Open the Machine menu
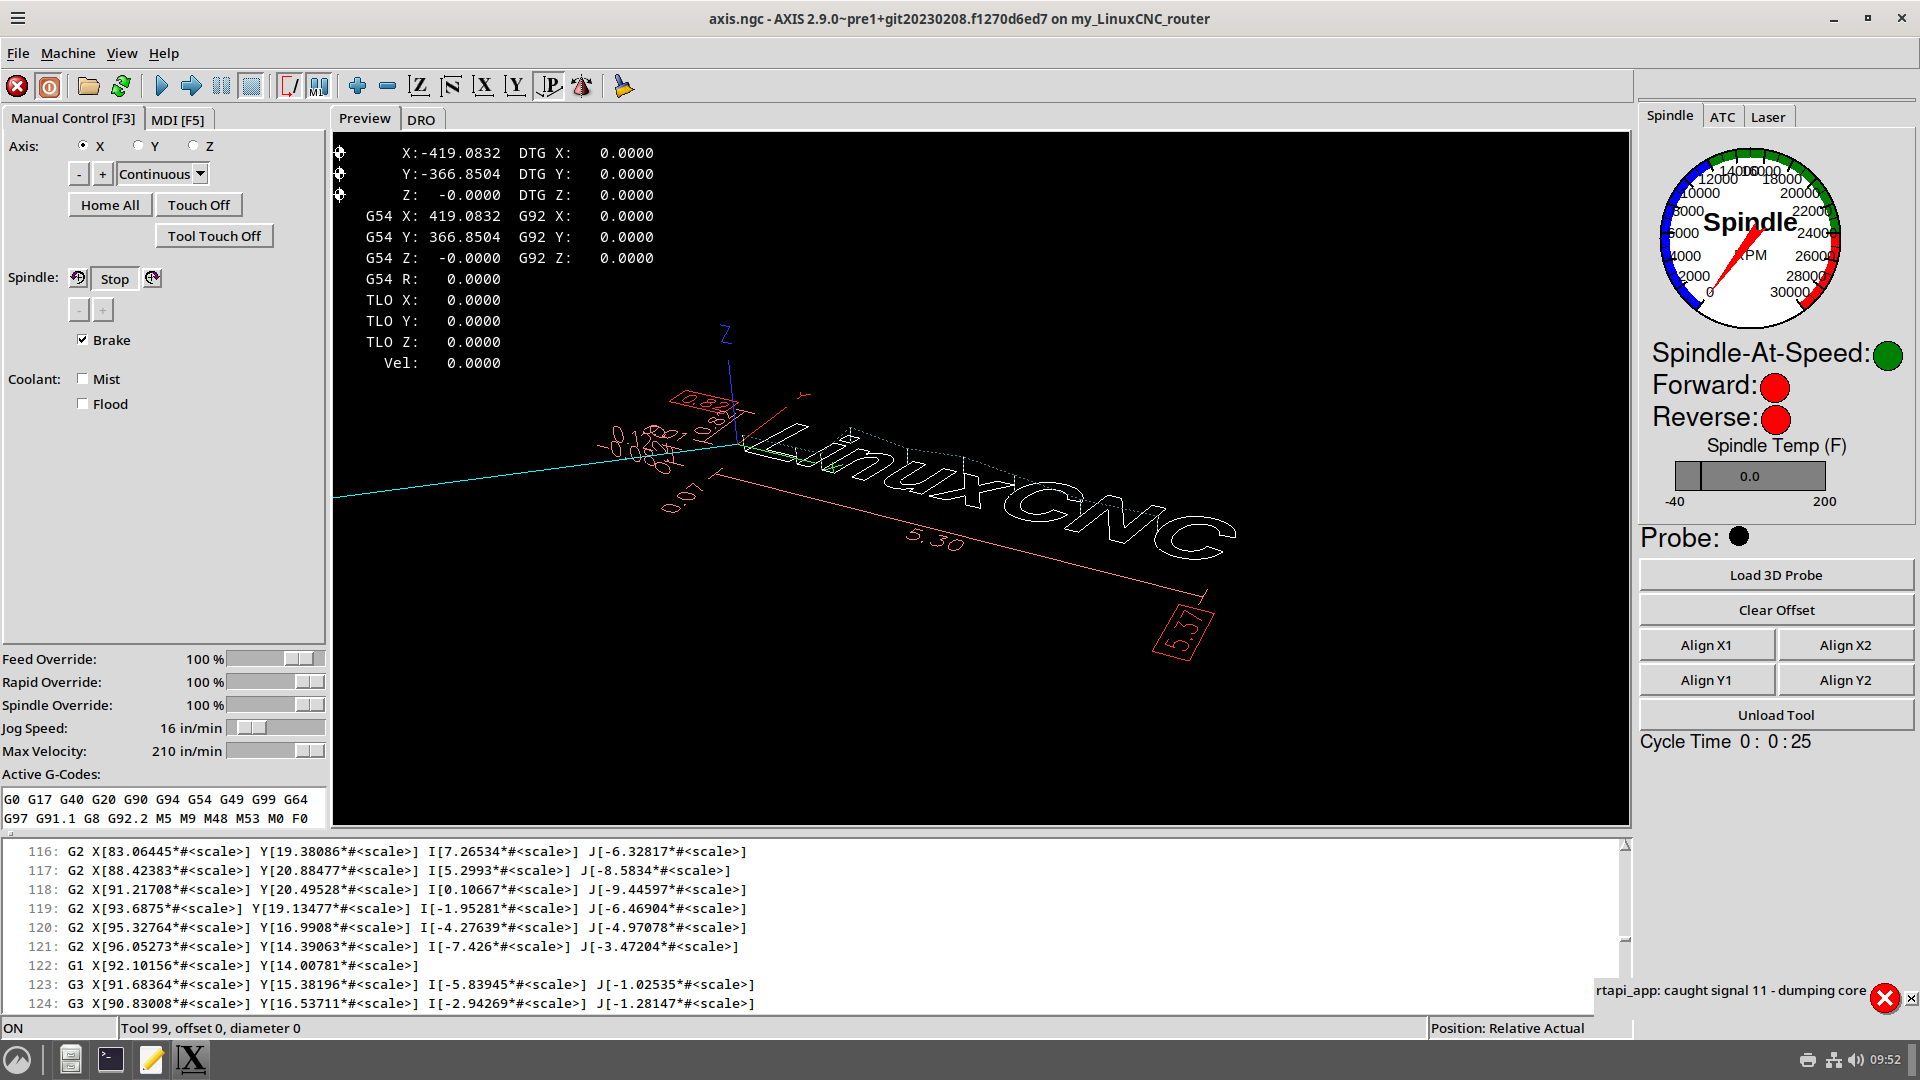 pos(68,53)
